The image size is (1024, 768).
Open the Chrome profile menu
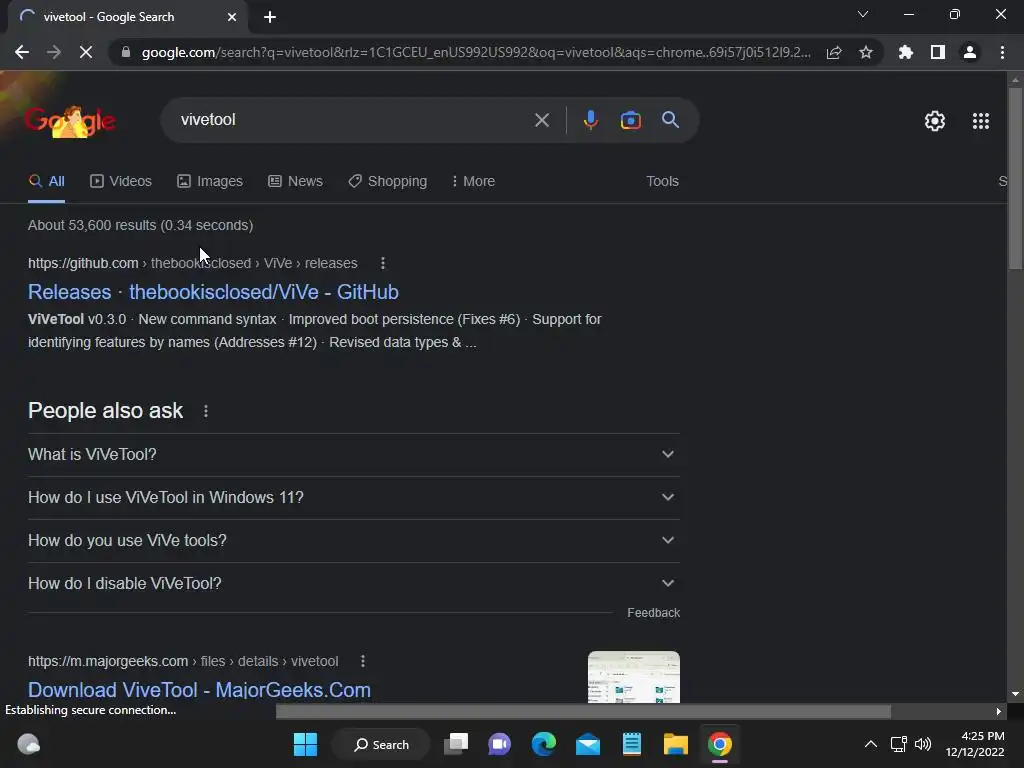point(970,52)
